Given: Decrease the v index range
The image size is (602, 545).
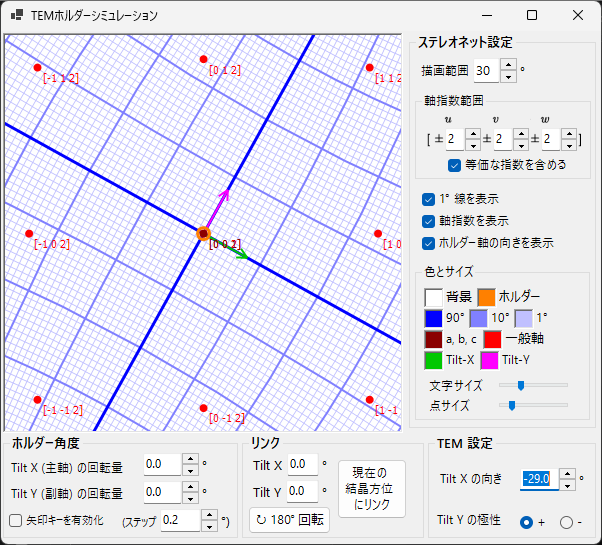Looking at the screenshot, I should tap(521, 145).
